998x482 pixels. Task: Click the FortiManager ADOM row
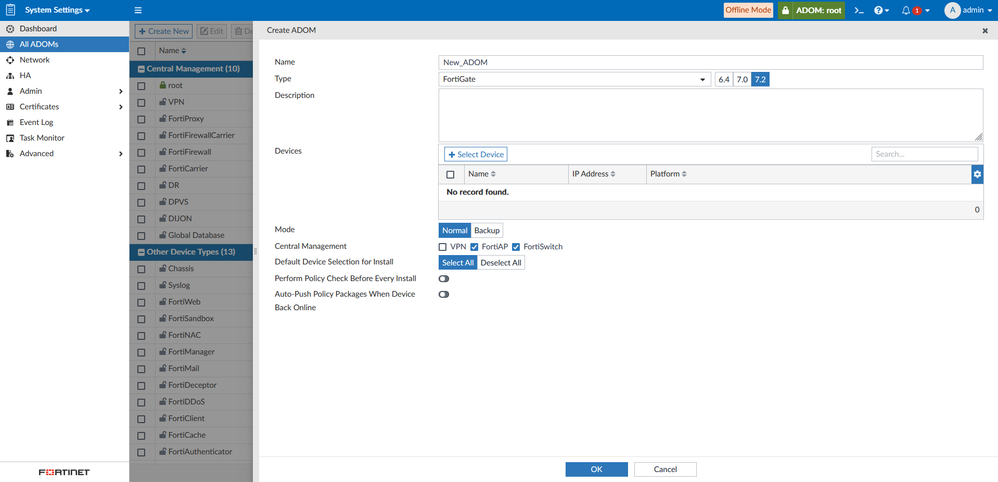pos(190,351)
